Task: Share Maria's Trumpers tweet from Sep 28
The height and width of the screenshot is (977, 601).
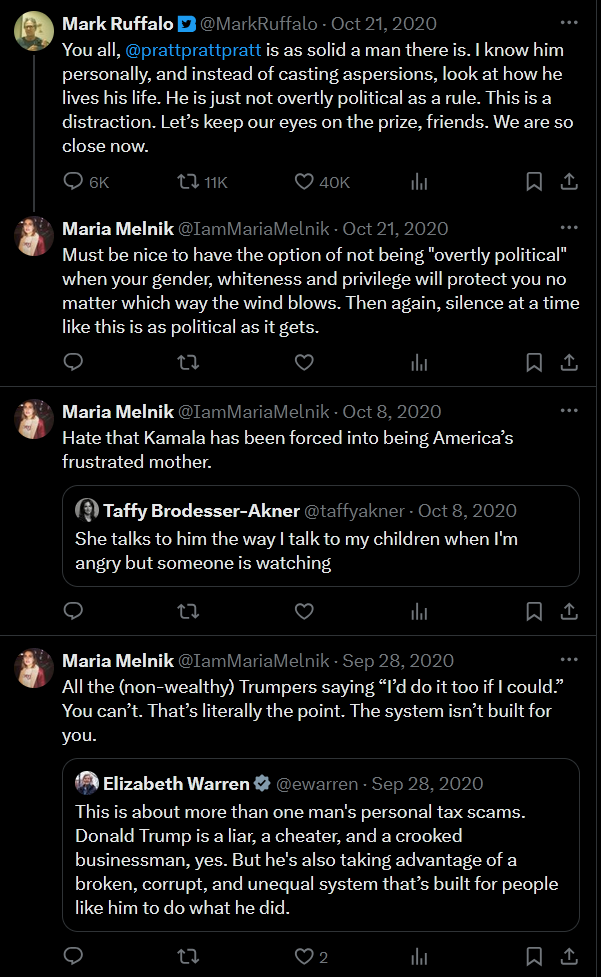Action: pos(569,956)
